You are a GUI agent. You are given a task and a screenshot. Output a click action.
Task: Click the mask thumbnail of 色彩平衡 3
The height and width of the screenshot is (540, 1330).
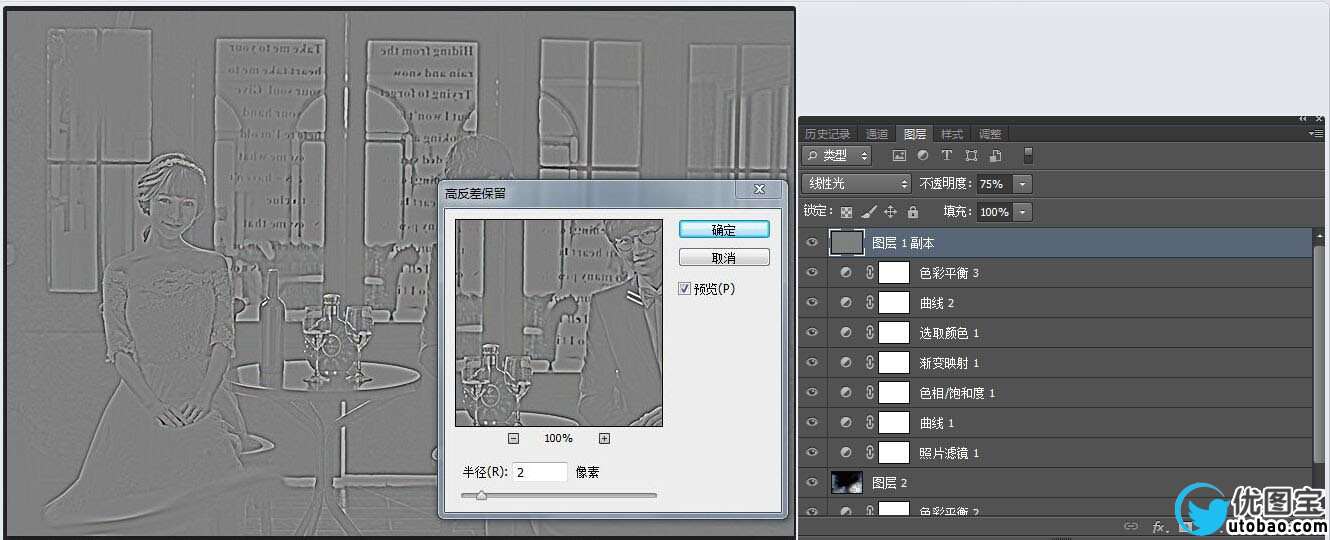click(893, 273)
